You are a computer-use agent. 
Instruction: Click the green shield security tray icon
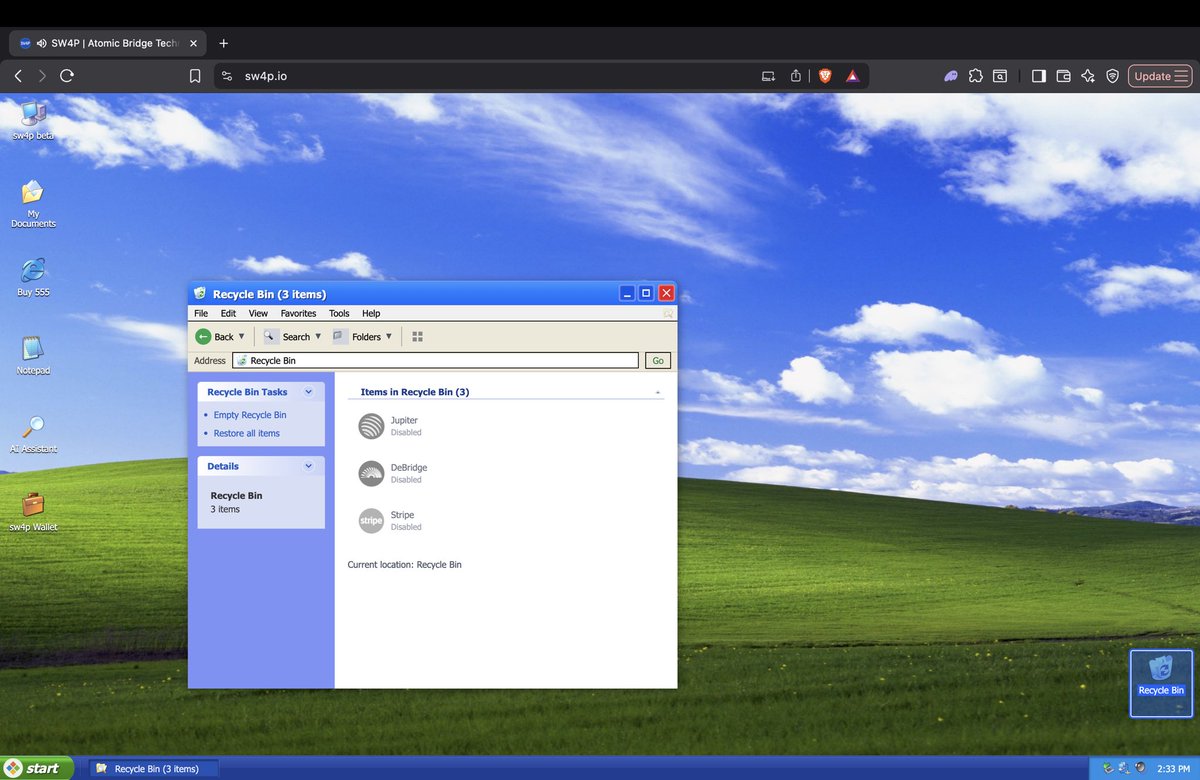tap(1108, 768)
